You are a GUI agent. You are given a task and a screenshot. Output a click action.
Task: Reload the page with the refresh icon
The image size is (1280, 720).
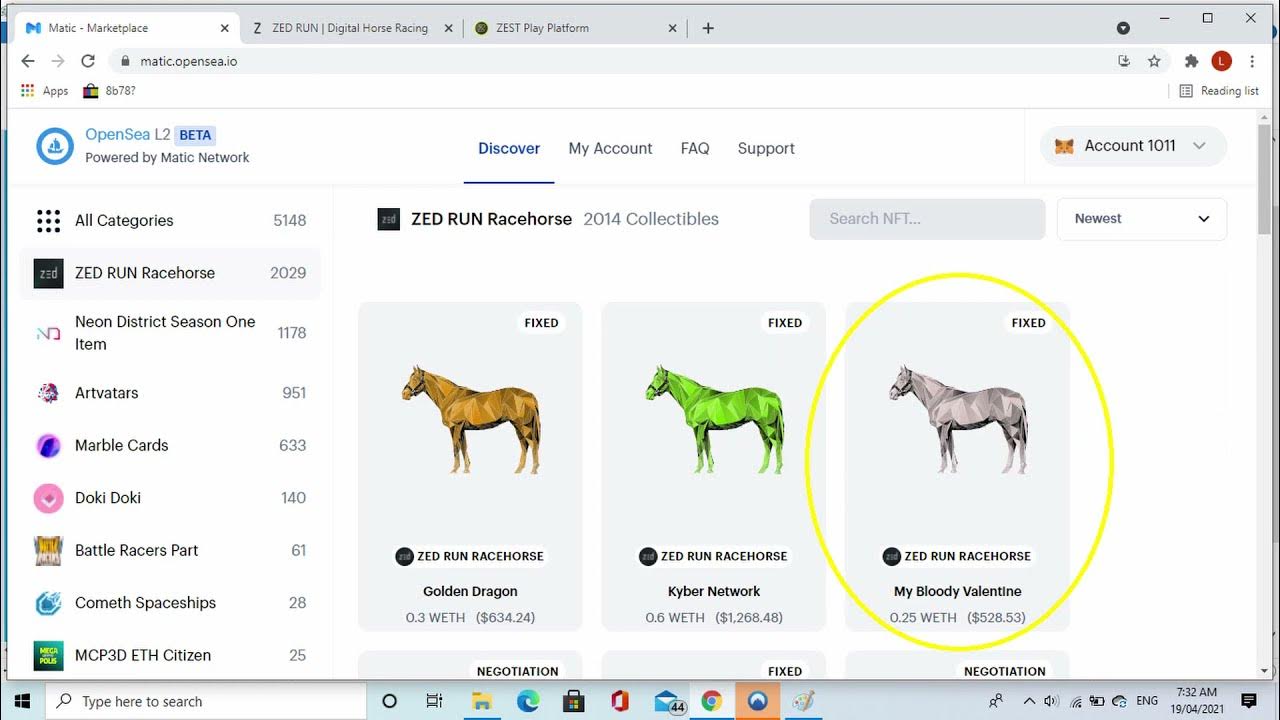click(88, 61)
